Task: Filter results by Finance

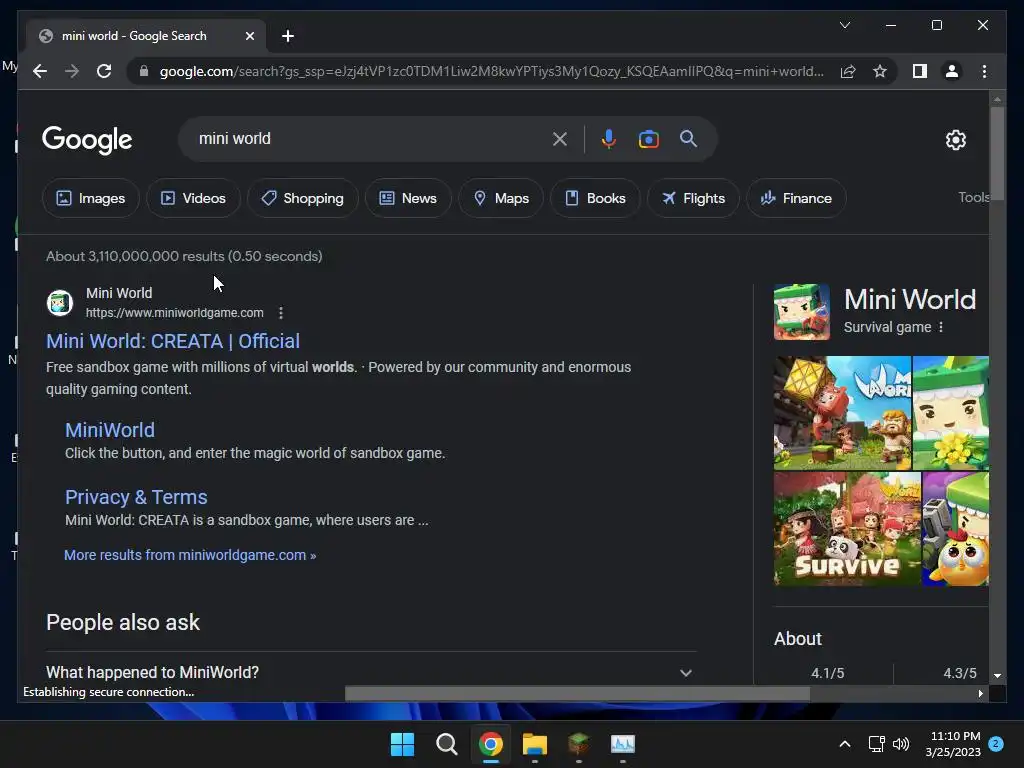Action: click(796, 198)
